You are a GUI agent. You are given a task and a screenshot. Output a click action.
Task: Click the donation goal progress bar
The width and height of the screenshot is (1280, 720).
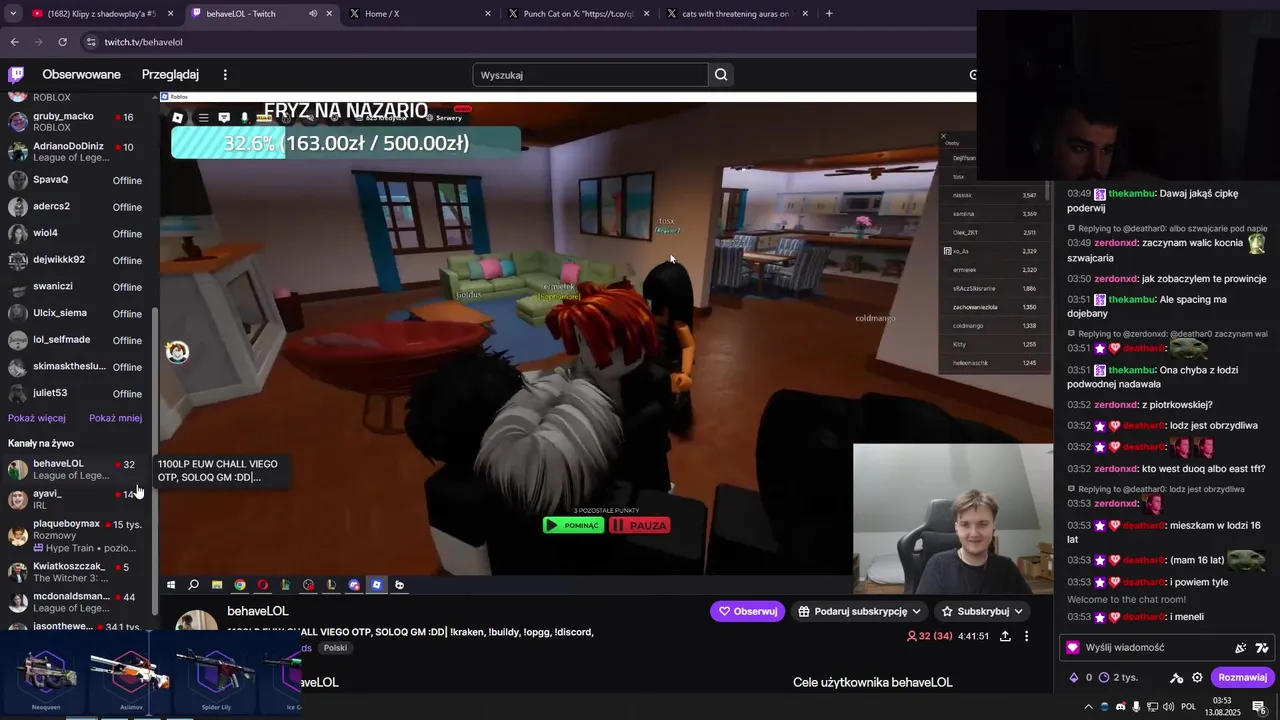(346, 143)
